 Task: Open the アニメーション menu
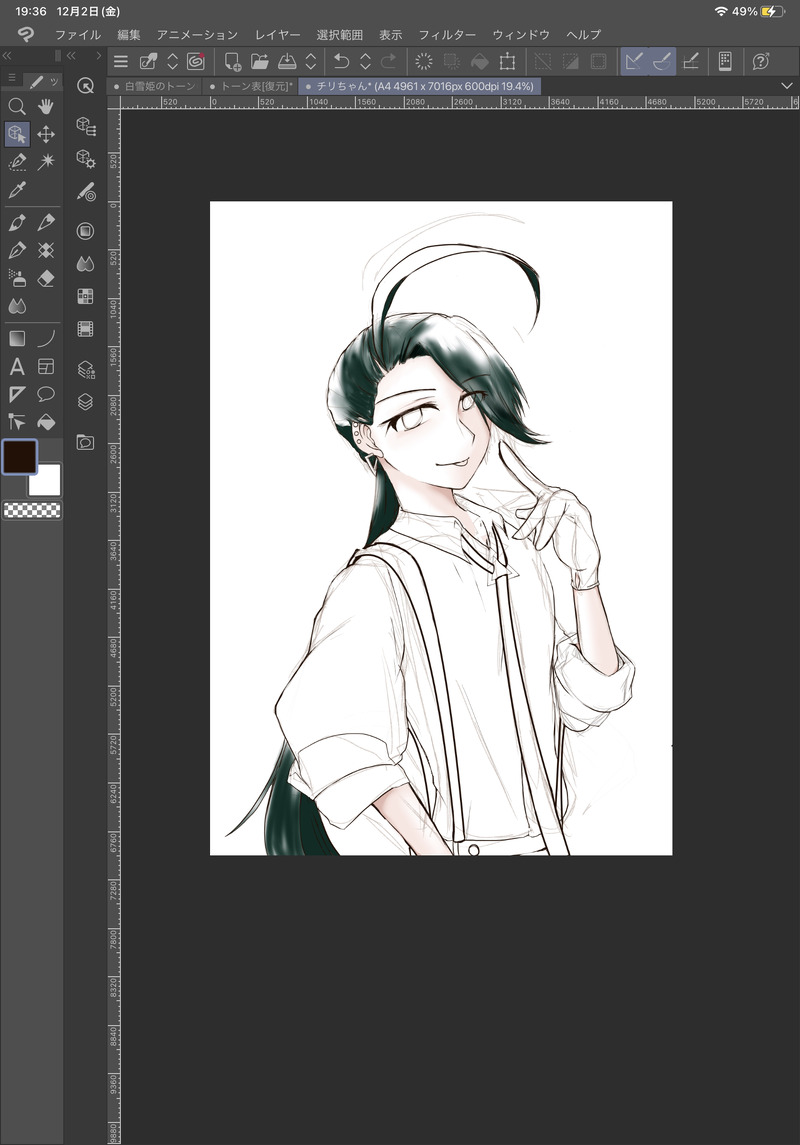click(x=197, y=35)
